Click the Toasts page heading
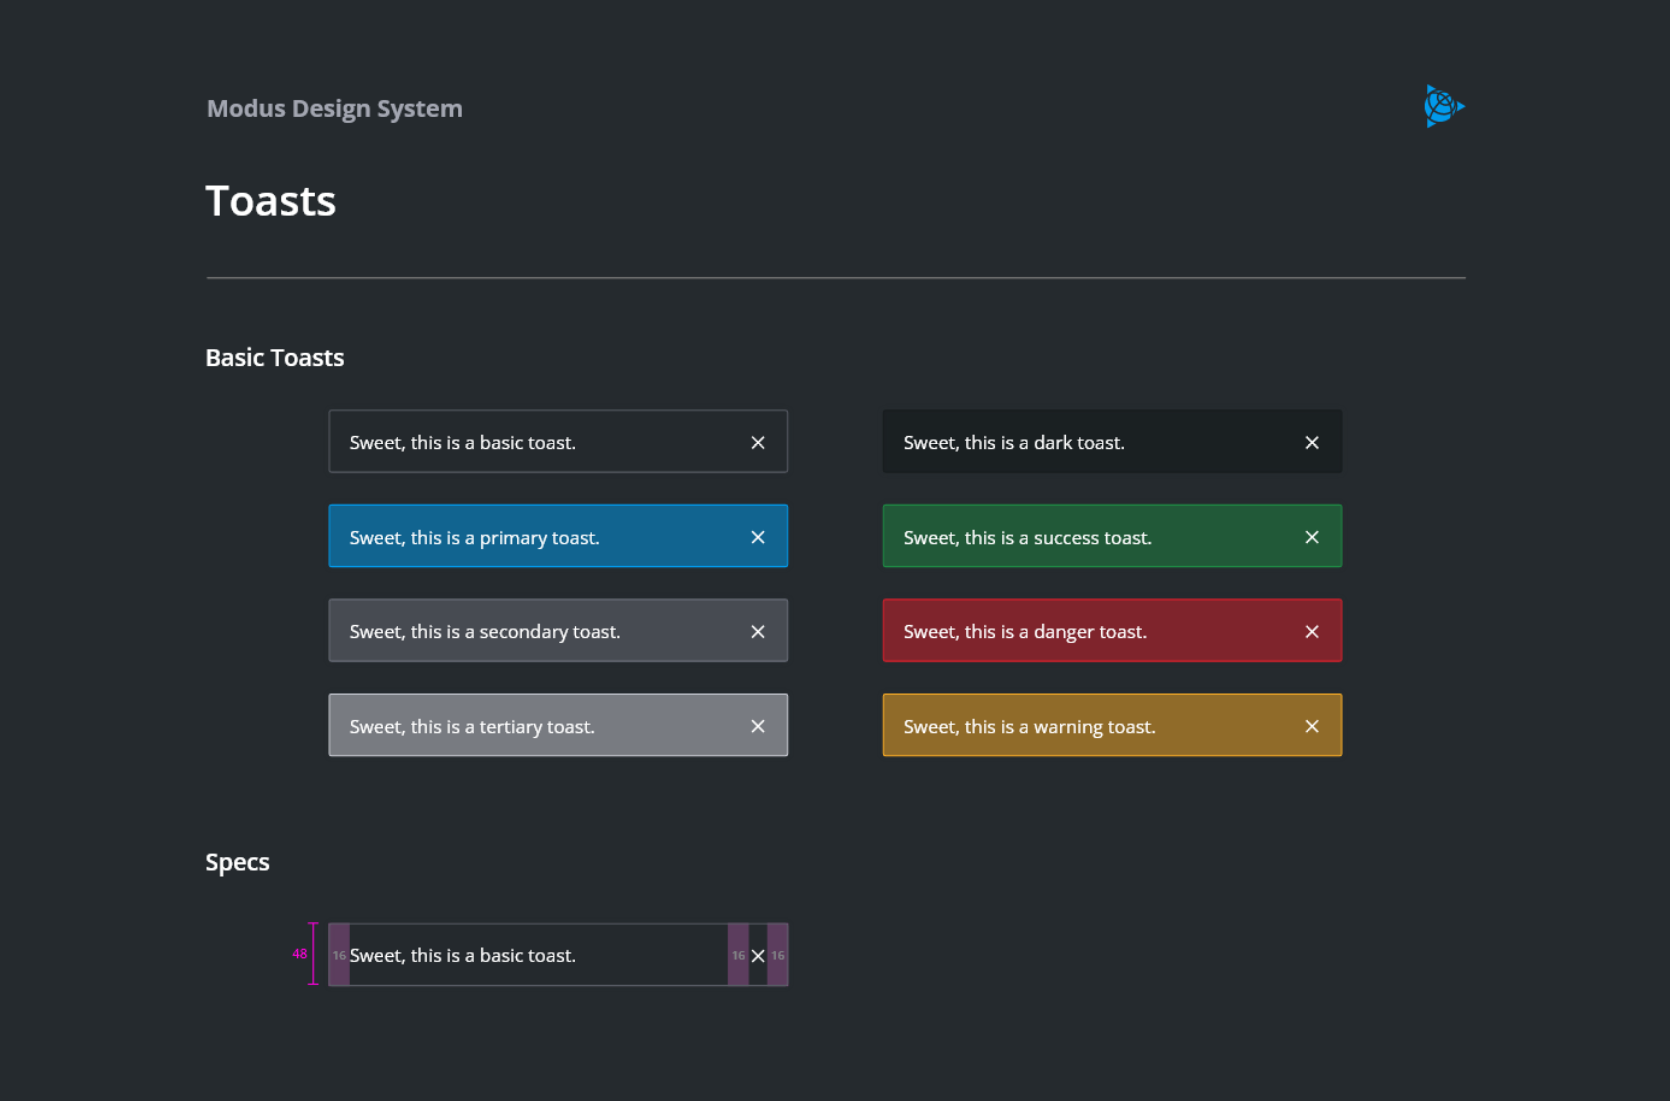Viewport: 1670px width, 1101px height. coord(270,200)
